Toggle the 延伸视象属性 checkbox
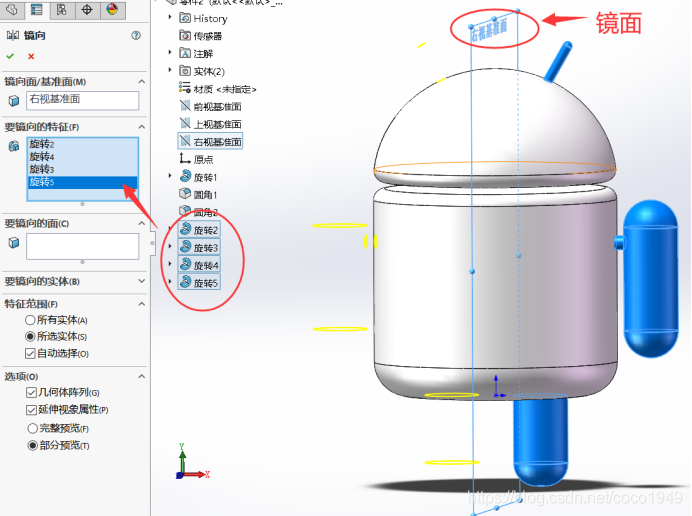Viewport: 692px width, 516px height. [x=31, y=410]
